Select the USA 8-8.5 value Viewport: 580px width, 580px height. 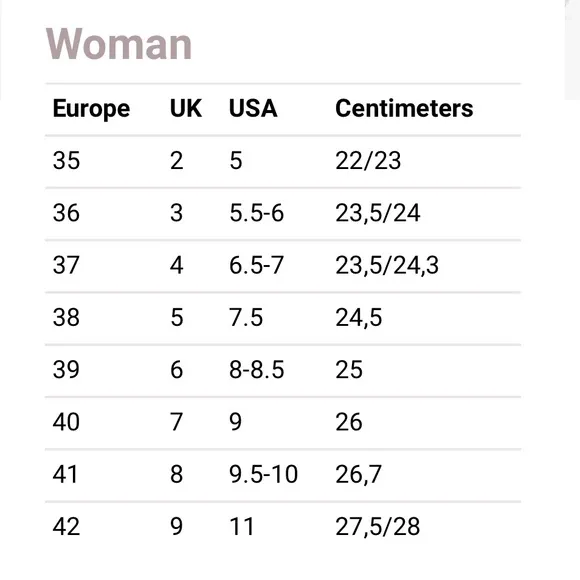click(x=257, y=370)
